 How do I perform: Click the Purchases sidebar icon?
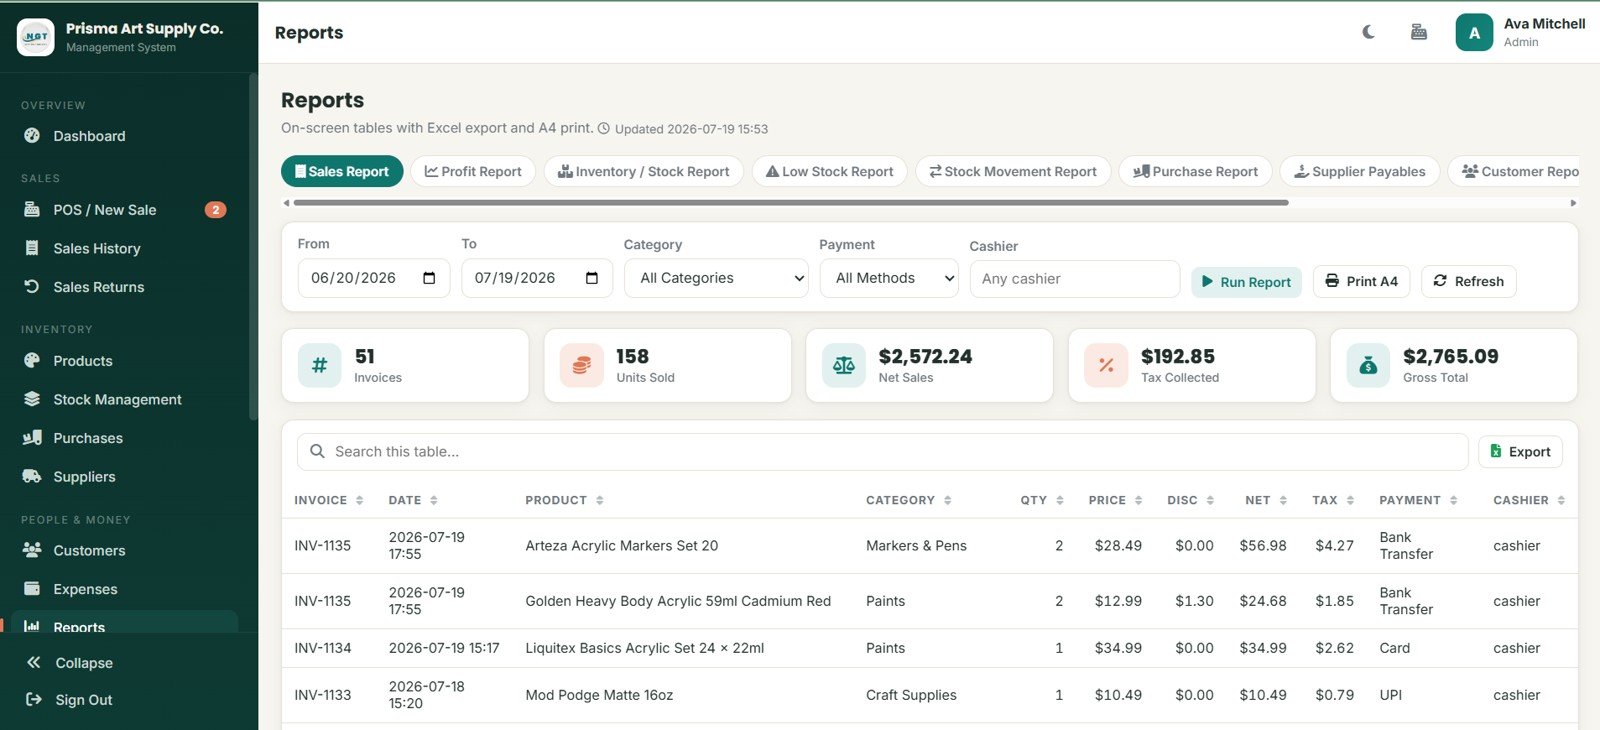click(x=32, y=438)
